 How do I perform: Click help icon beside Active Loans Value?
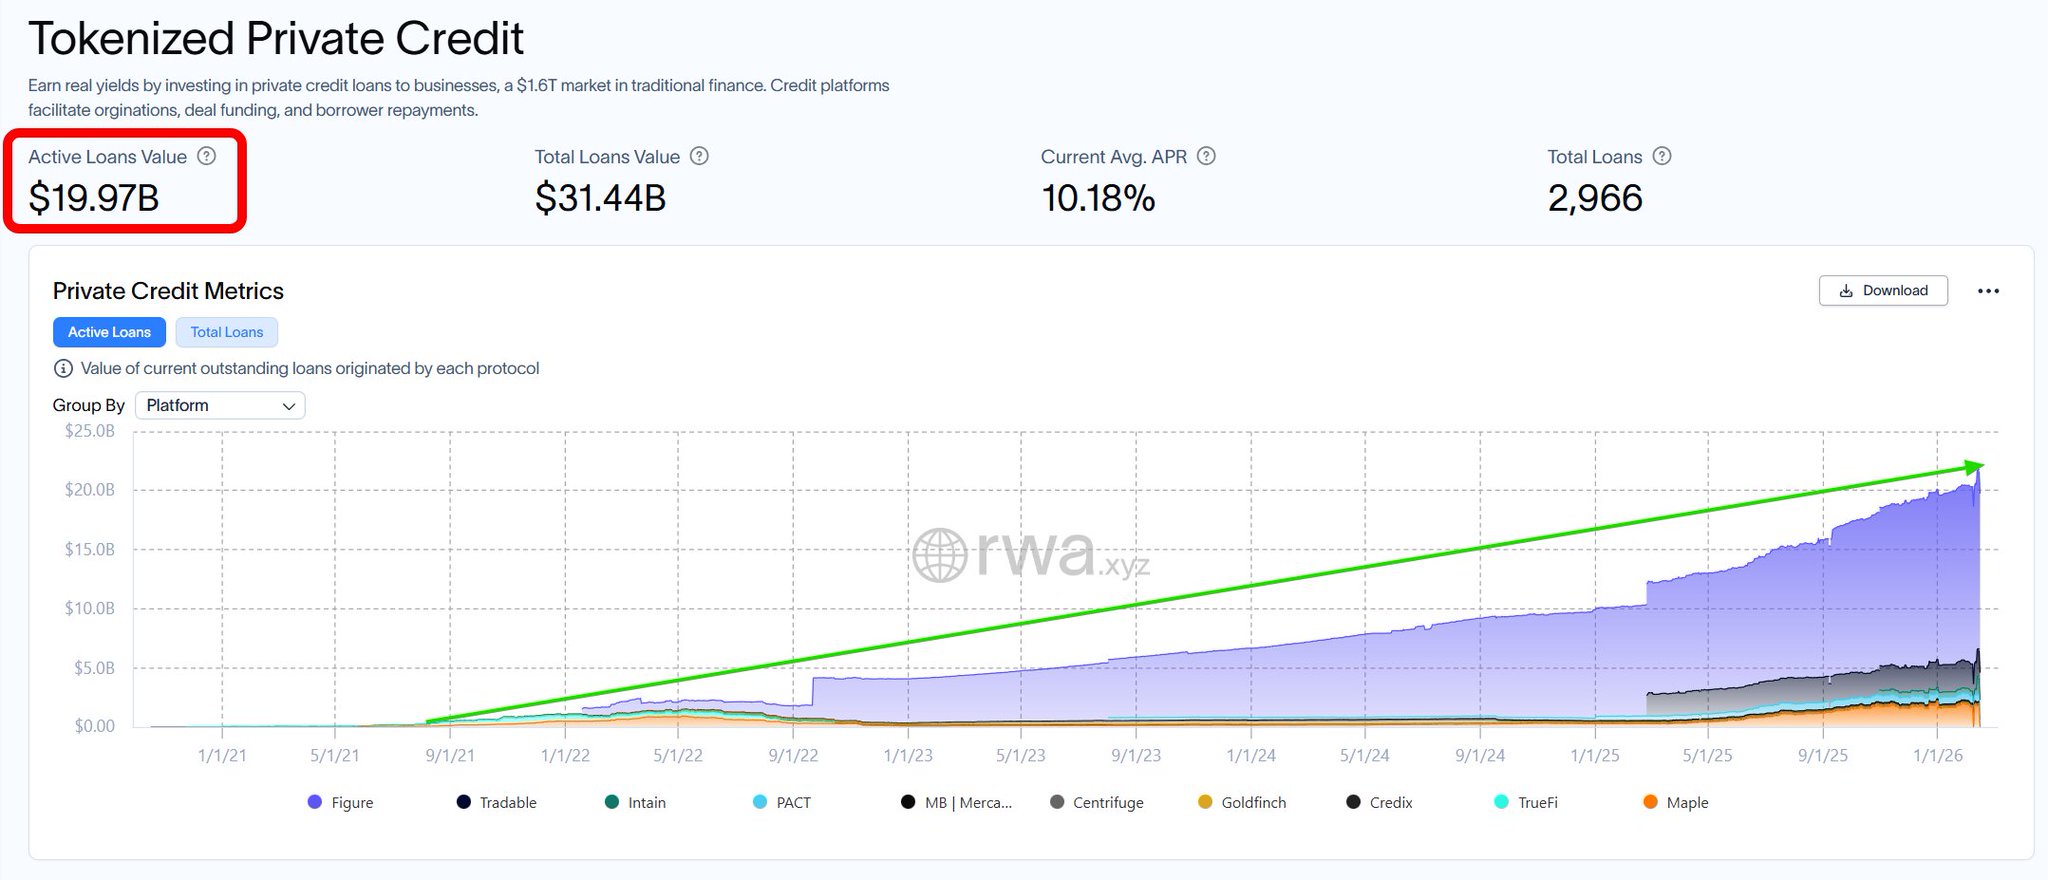[207, 156]
